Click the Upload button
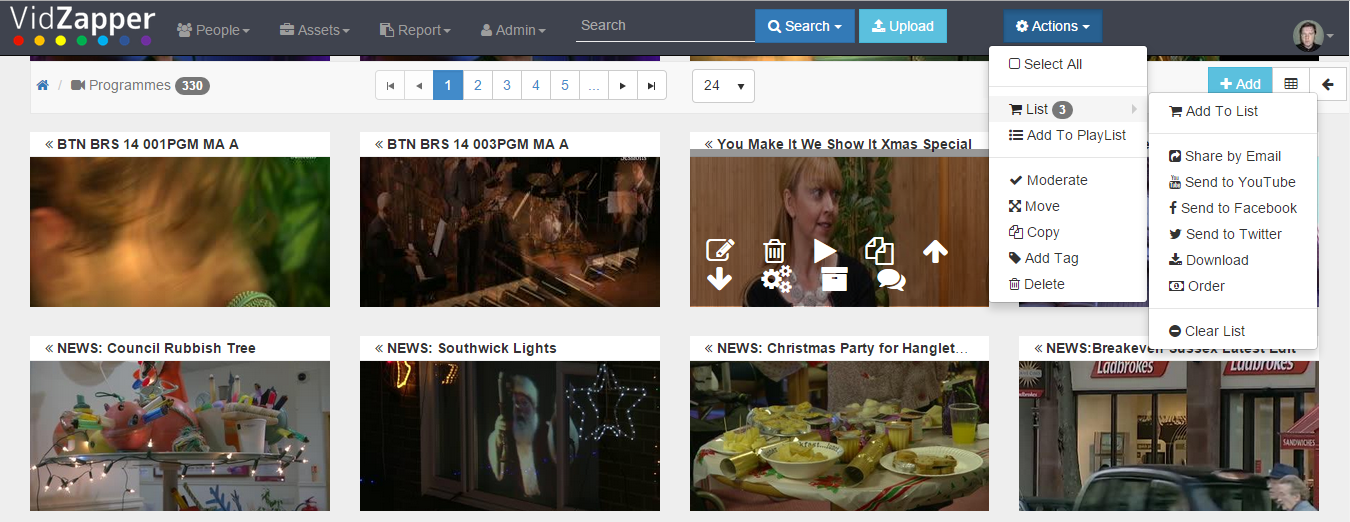This screenshot has height=522, width=1350. 903,26
